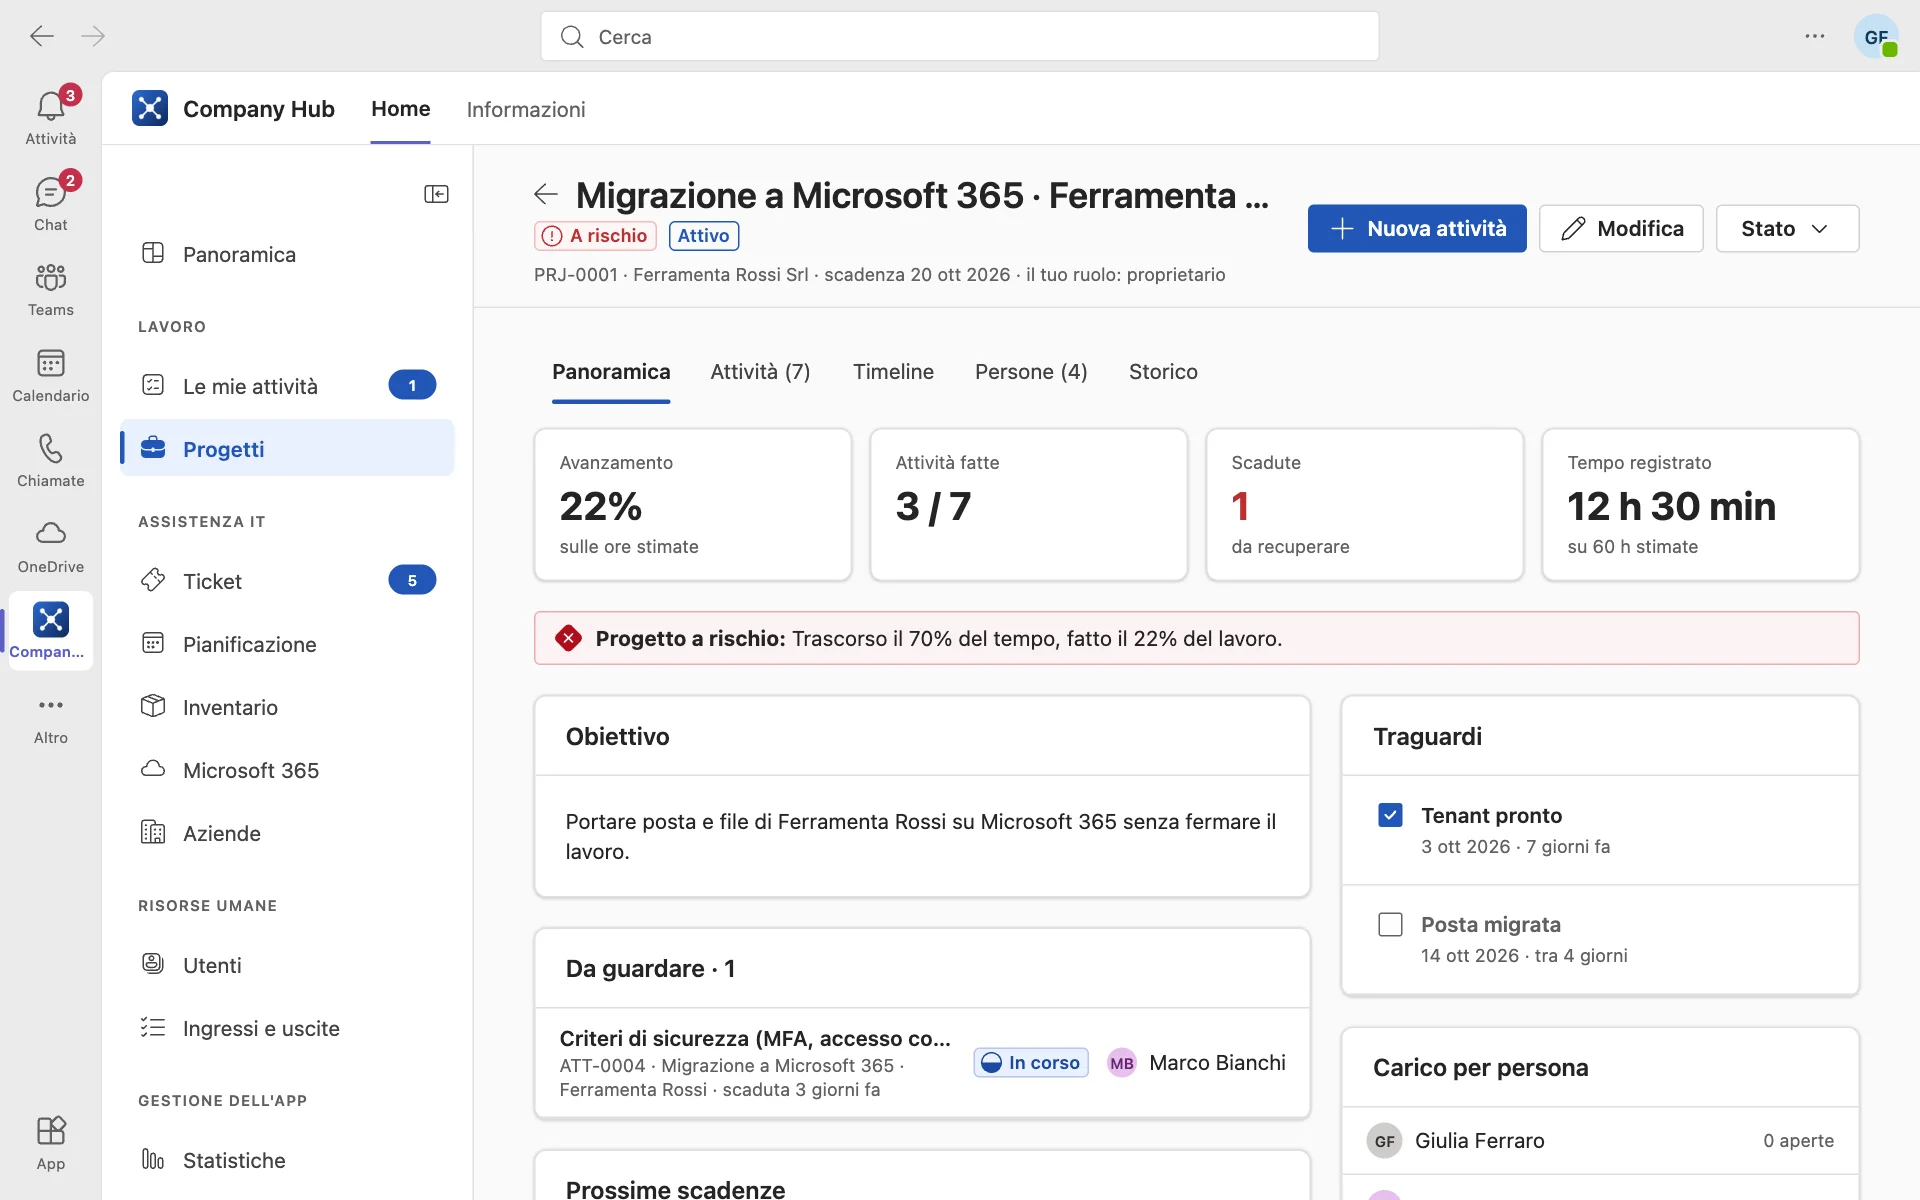Switch to the Timeline tab
Screen dimensions: 1920x1200
tap(893, 372)
